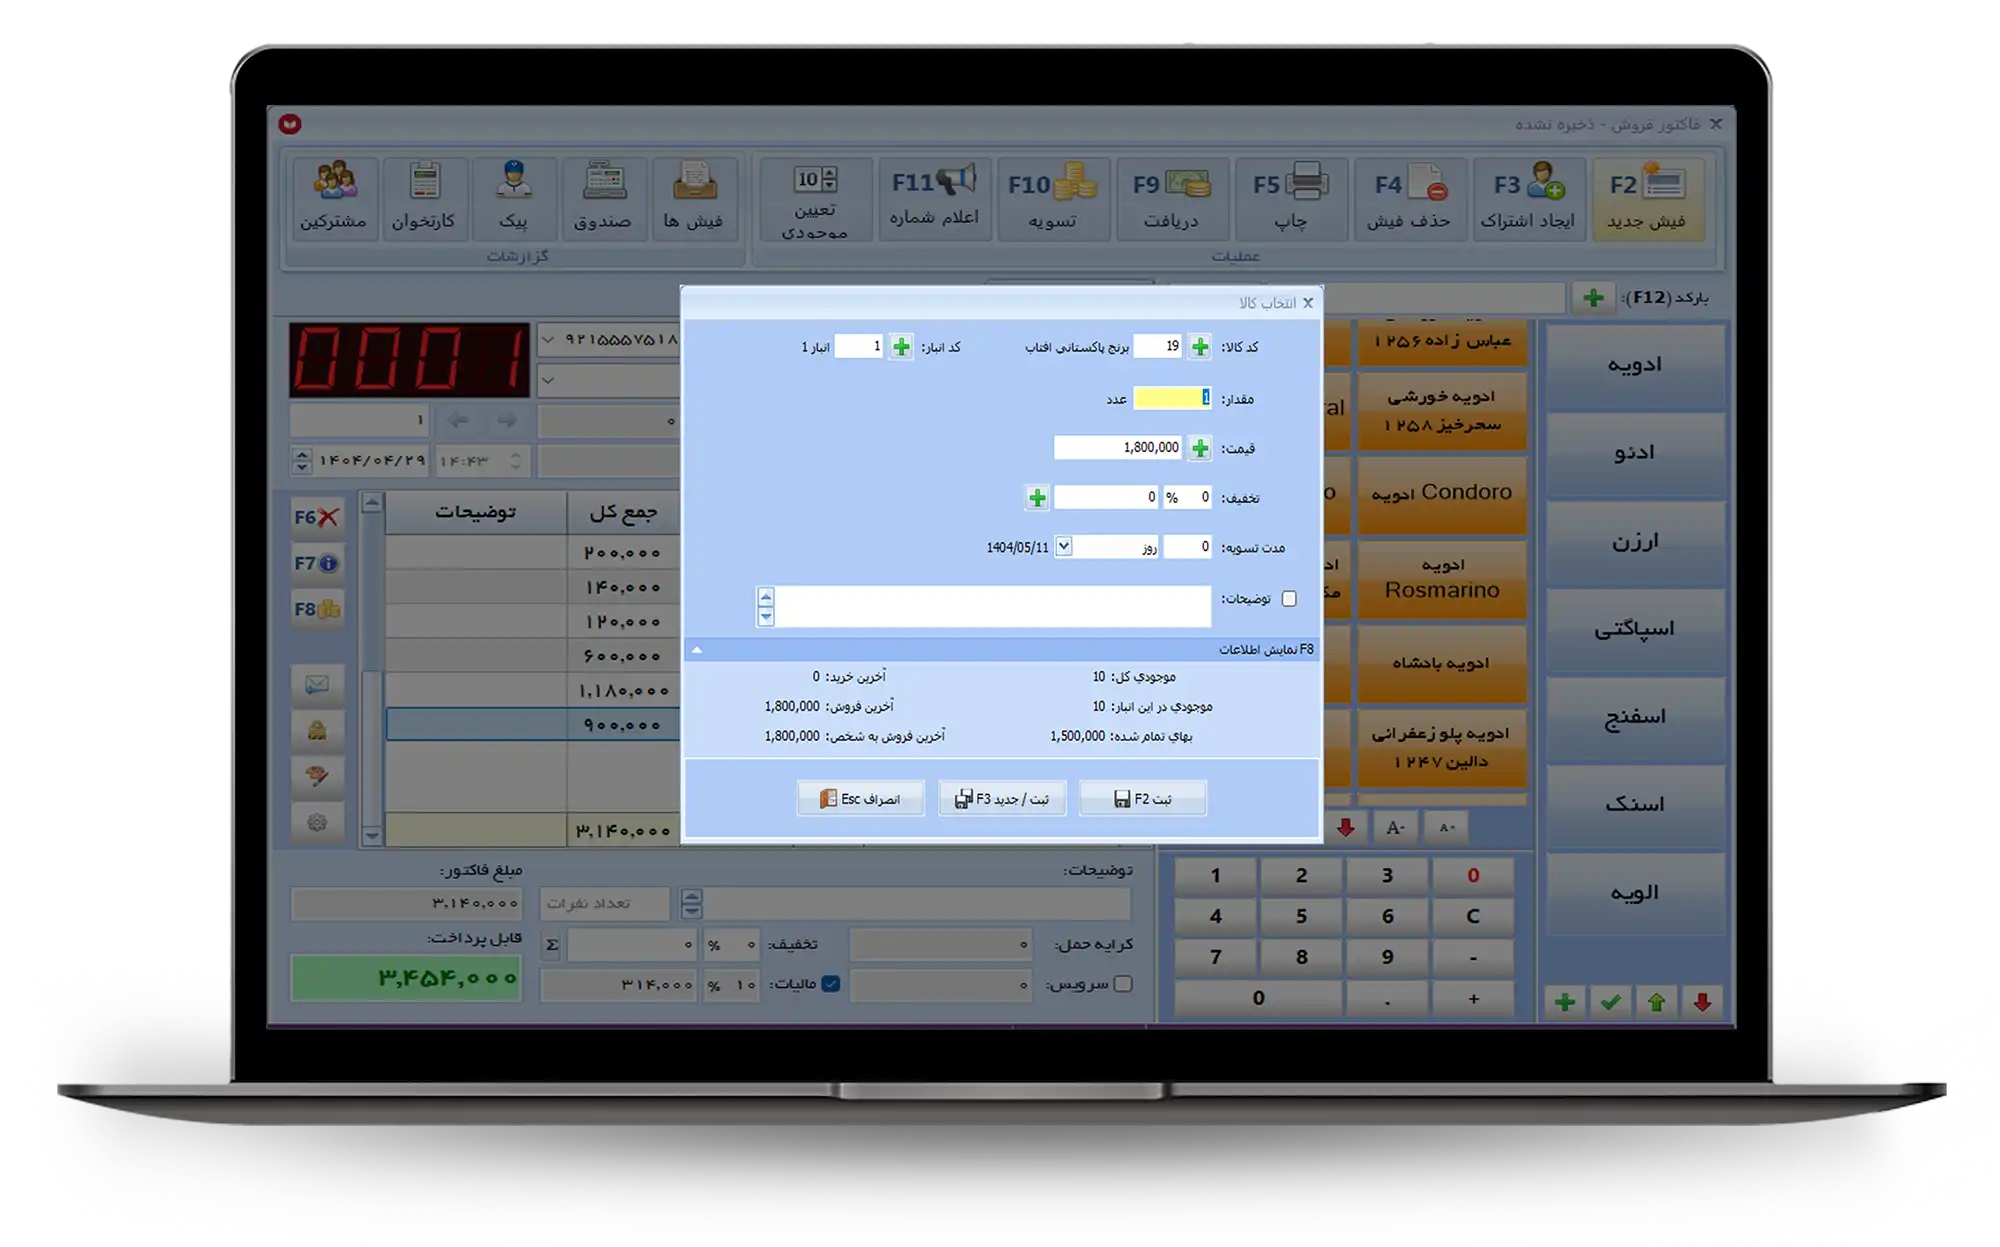Open the کارتخوان card reader report
This screenshot has height=1247, width=2000.
[424, 198]
